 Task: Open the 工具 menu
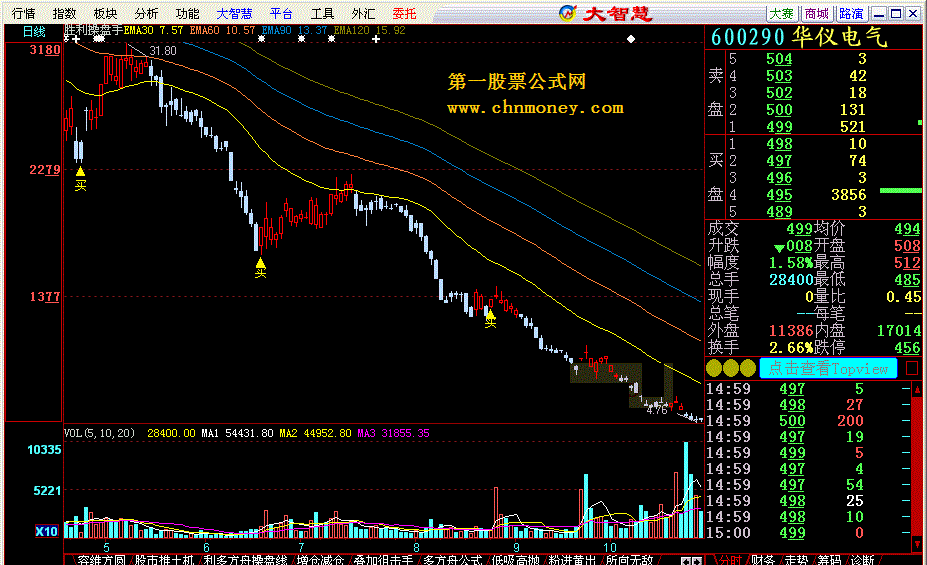point(322,14)
